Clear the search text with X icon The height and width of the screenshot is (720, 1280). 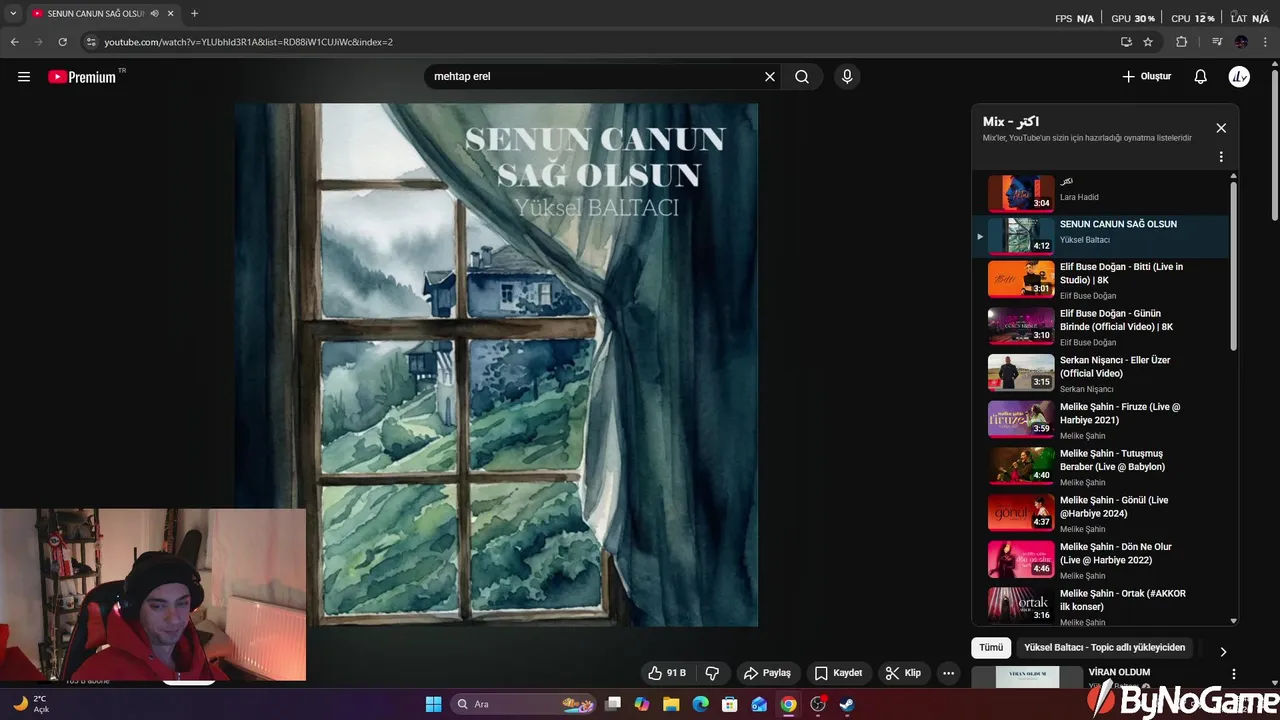coord(770,77)
